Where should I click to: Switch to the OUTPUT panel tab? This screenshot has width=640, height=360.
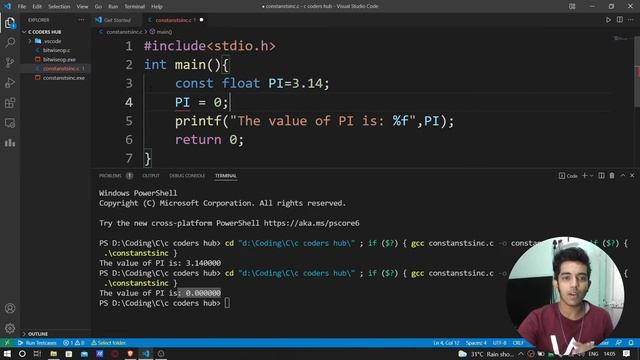pyautogui.click(x=151, y=176)
